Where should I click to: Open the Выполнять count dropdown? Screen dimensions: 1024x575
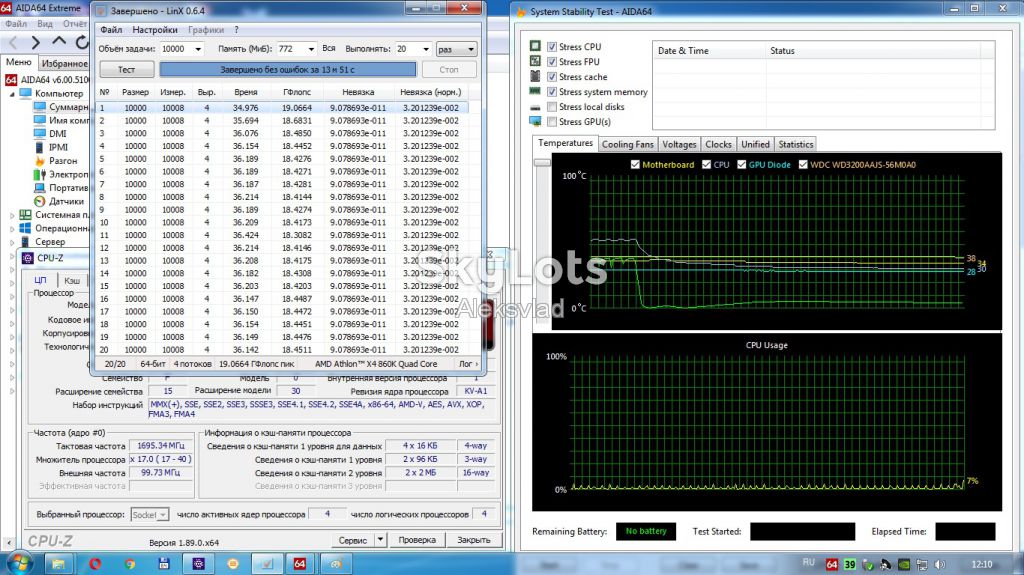[x=426, y=49]
